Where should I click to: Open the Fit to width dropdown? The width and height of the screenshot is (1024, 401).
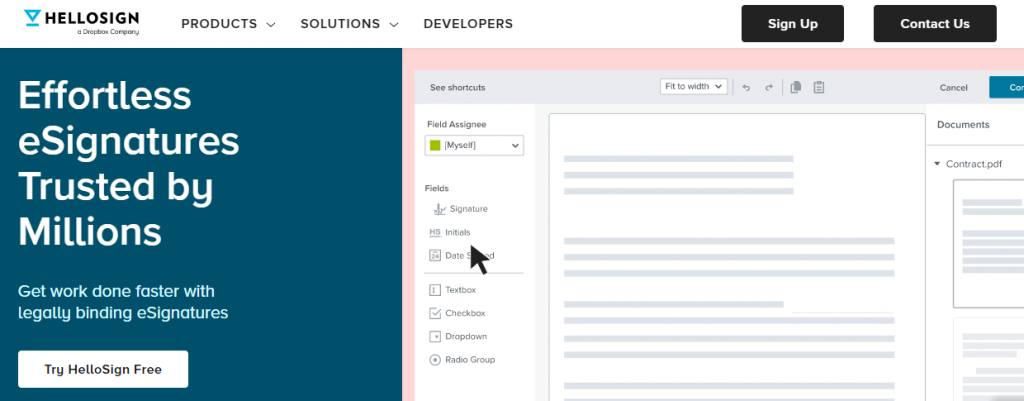pos(694,86)
